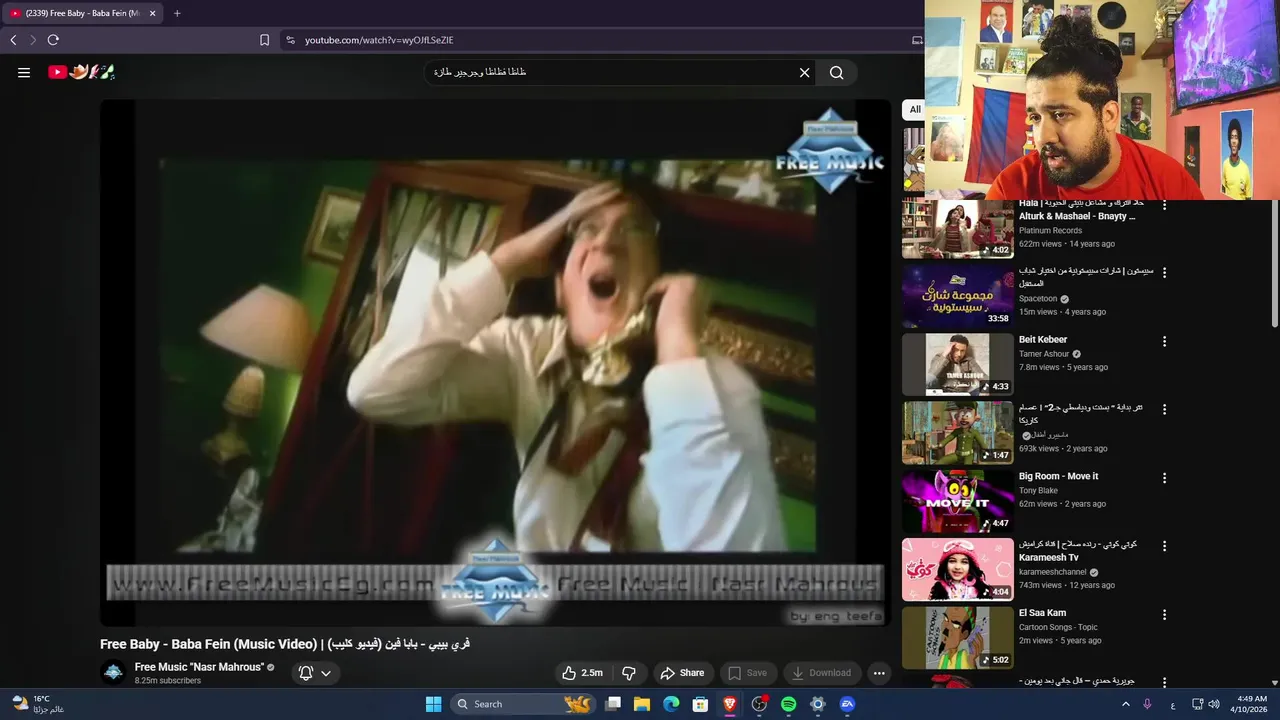Click Tony Blake channel name

tap(1038, 491)
